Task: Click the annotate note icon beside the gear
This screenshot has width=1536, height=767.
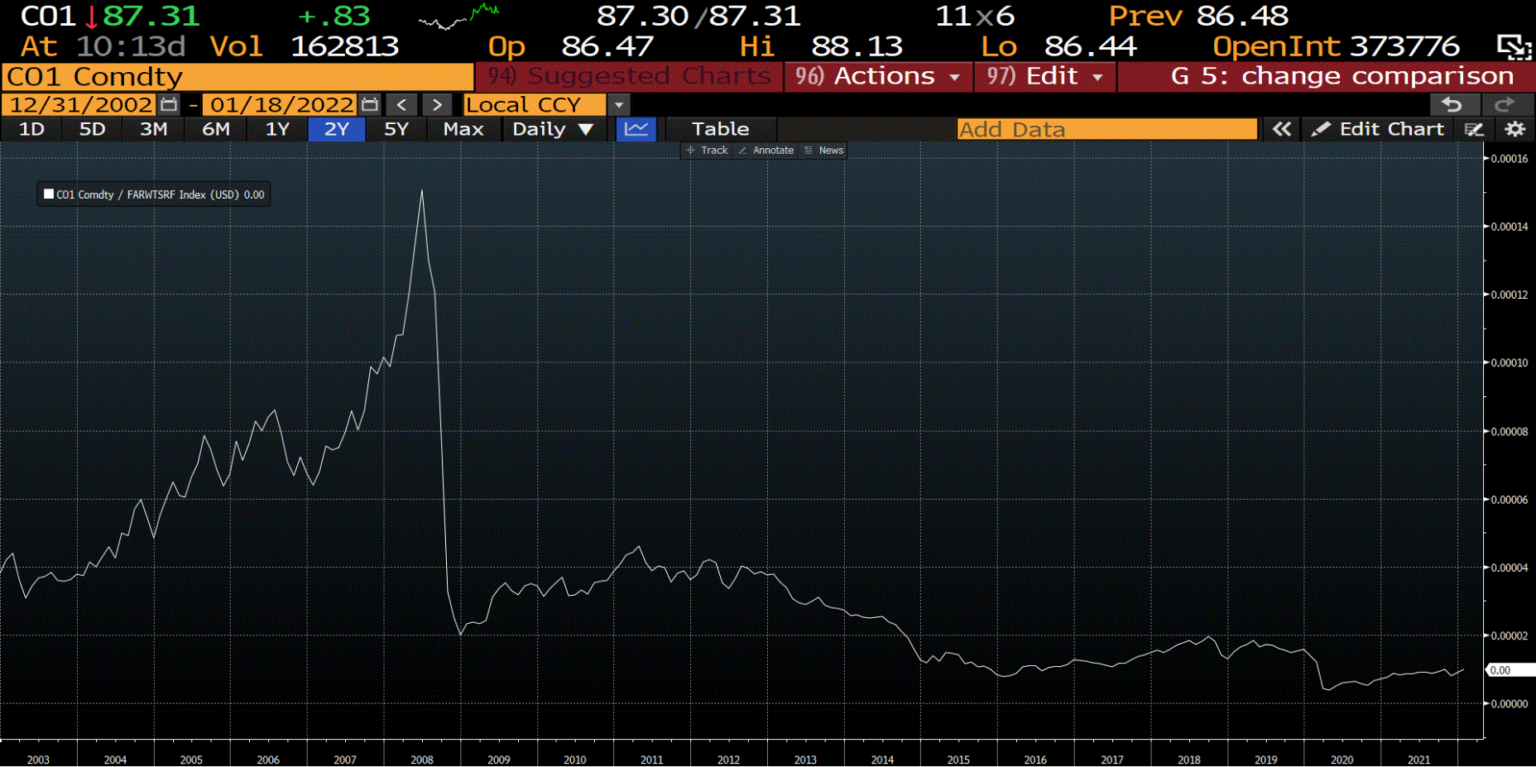Action: [x=1473, y=129]
